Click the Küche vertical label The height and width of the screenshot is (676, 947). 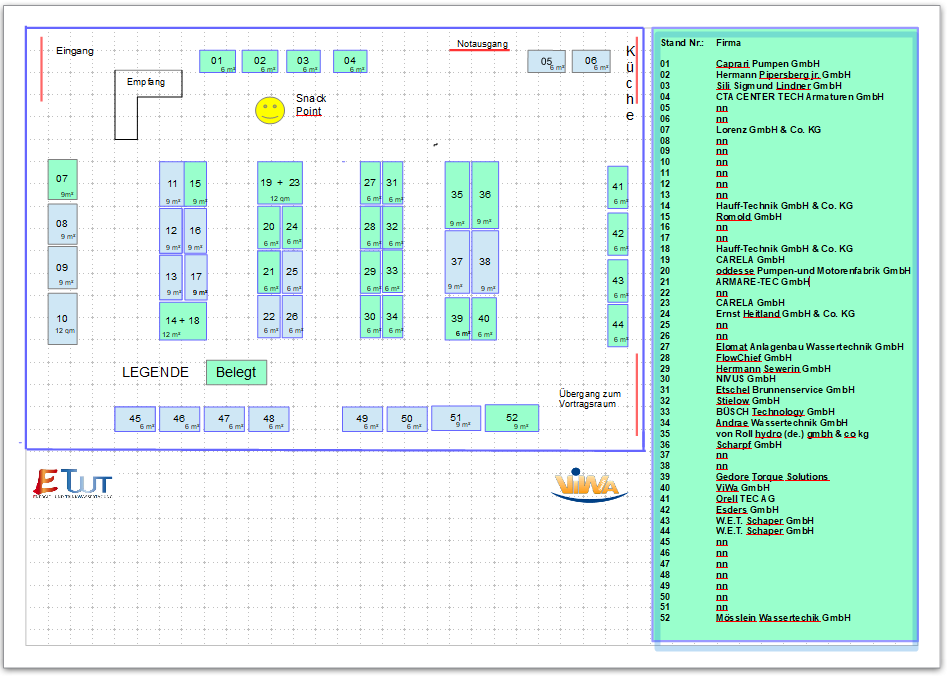630,83
